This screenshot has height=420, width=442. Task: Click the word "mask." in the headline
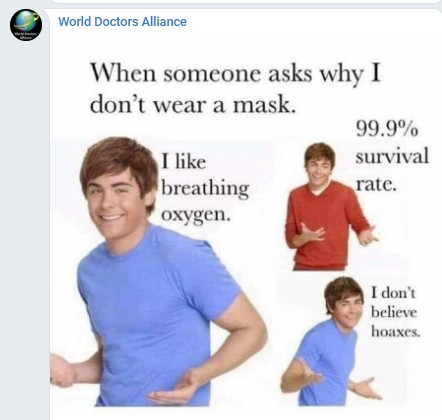click(265, 105)
